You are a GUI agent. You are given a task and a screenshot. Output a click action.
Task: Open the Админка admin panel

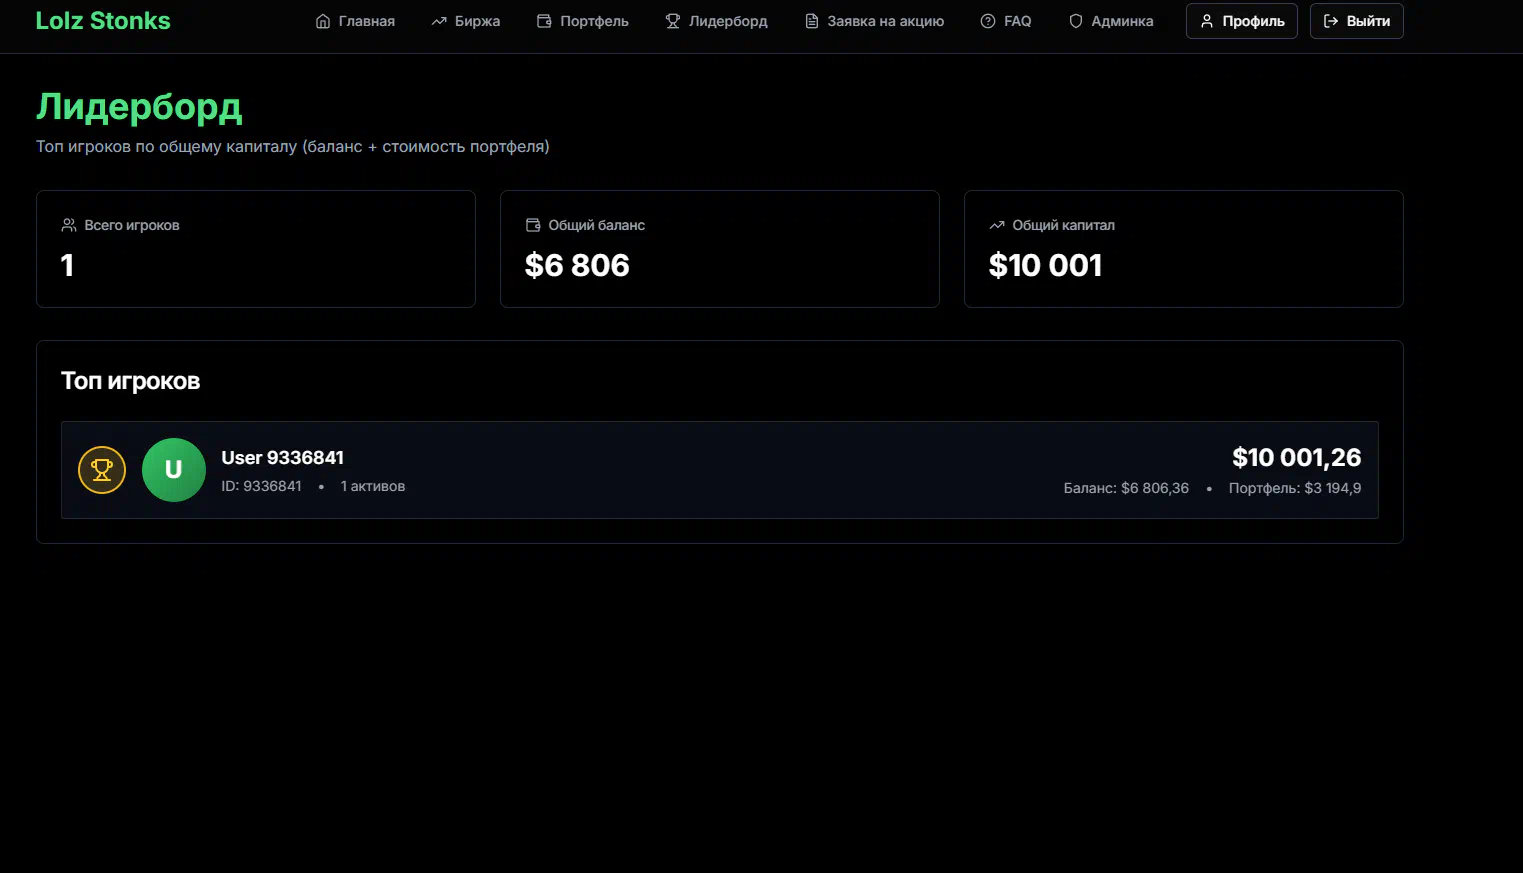point(1122,21)
